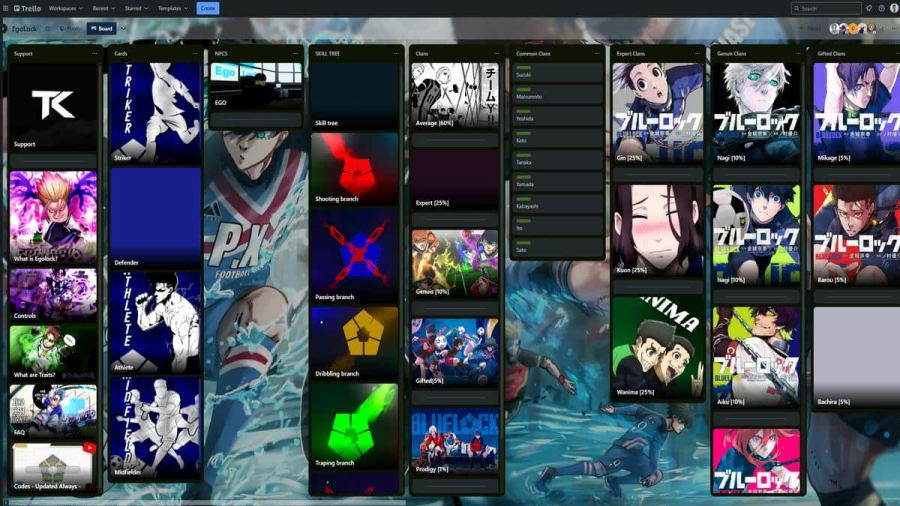Open the EGO card in NPCS
The height and width of the screenshot is (506, 900).
(x=256, y=86)
